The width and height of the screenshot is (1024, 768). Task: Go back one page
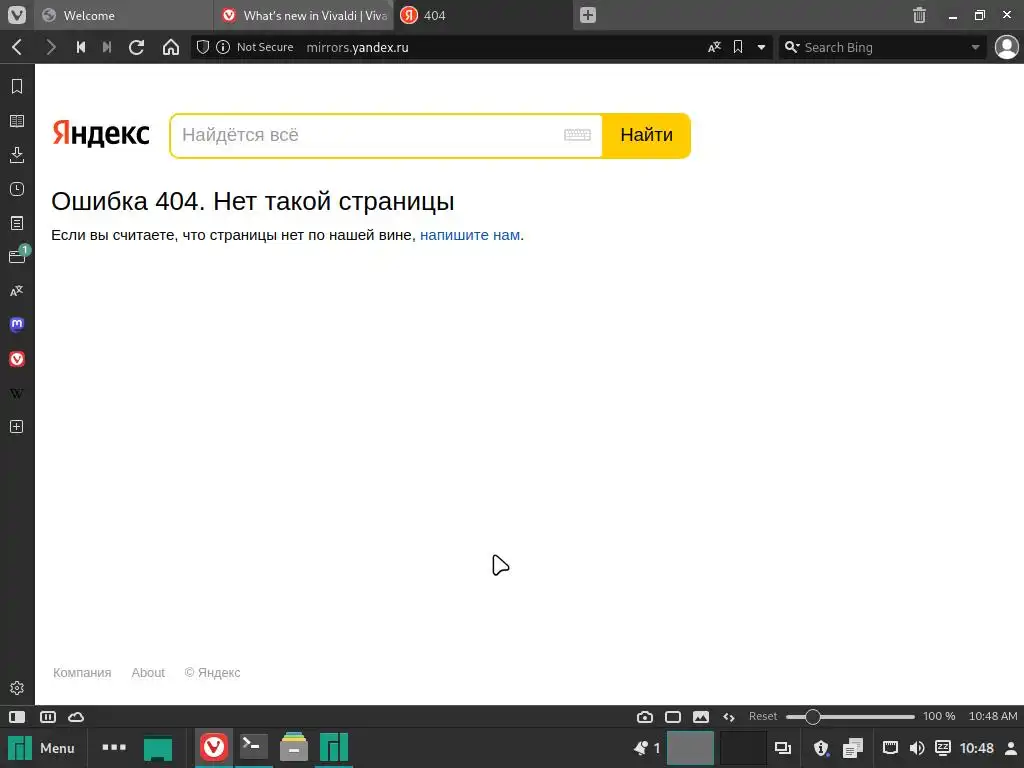pos(18,47)
